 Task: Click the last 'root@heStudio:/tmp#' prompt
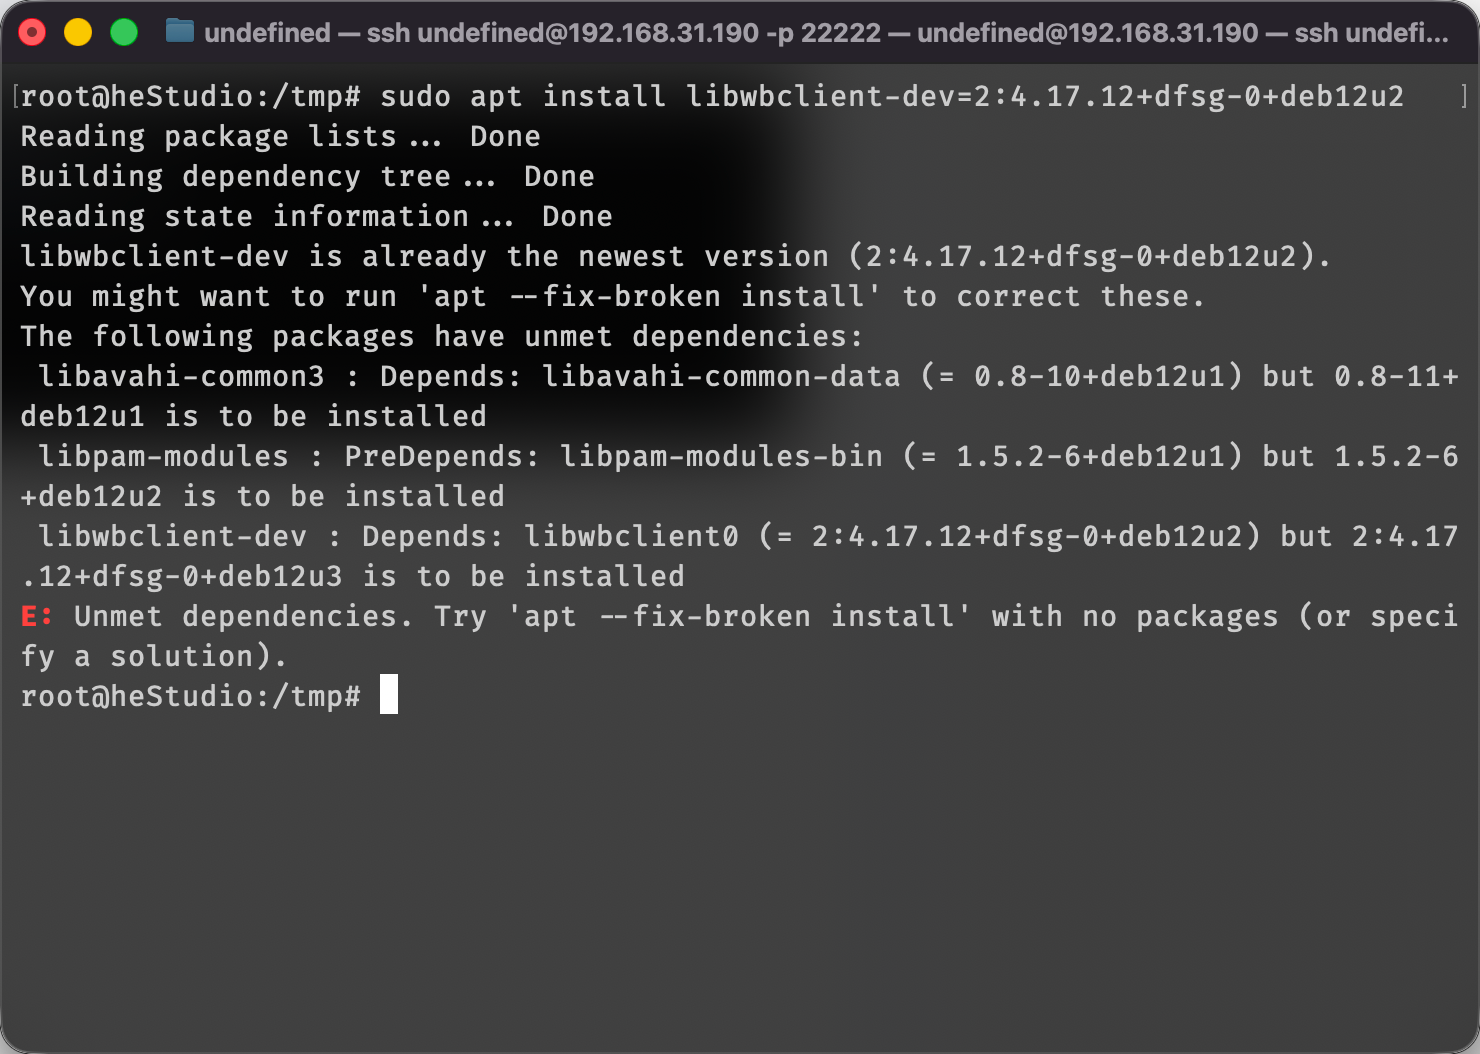(190, 696)
